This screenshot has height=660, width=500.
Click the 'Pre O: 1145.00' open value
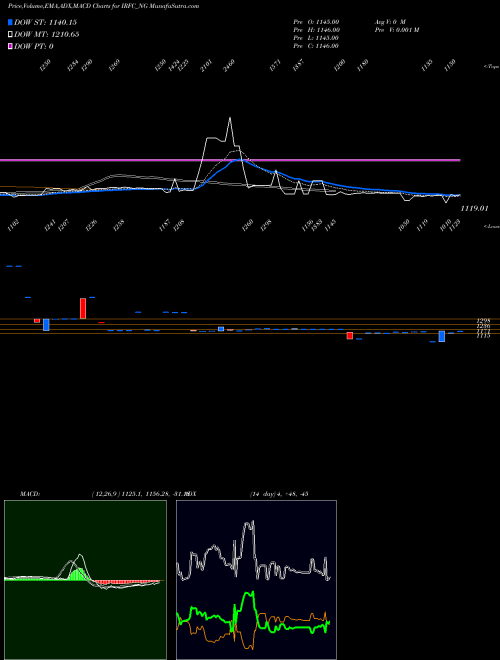(317, 22)
